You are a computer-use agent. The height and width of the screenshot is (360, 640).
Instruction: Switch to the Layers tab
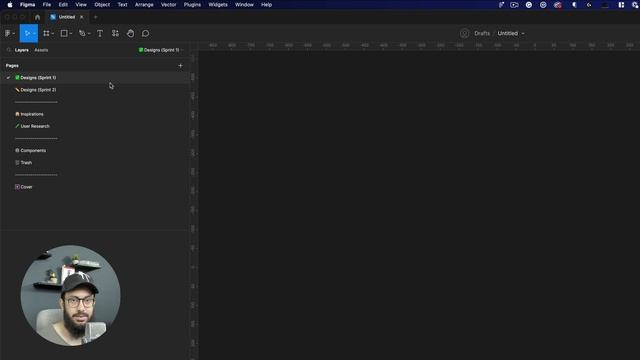(x=22, y=50)
